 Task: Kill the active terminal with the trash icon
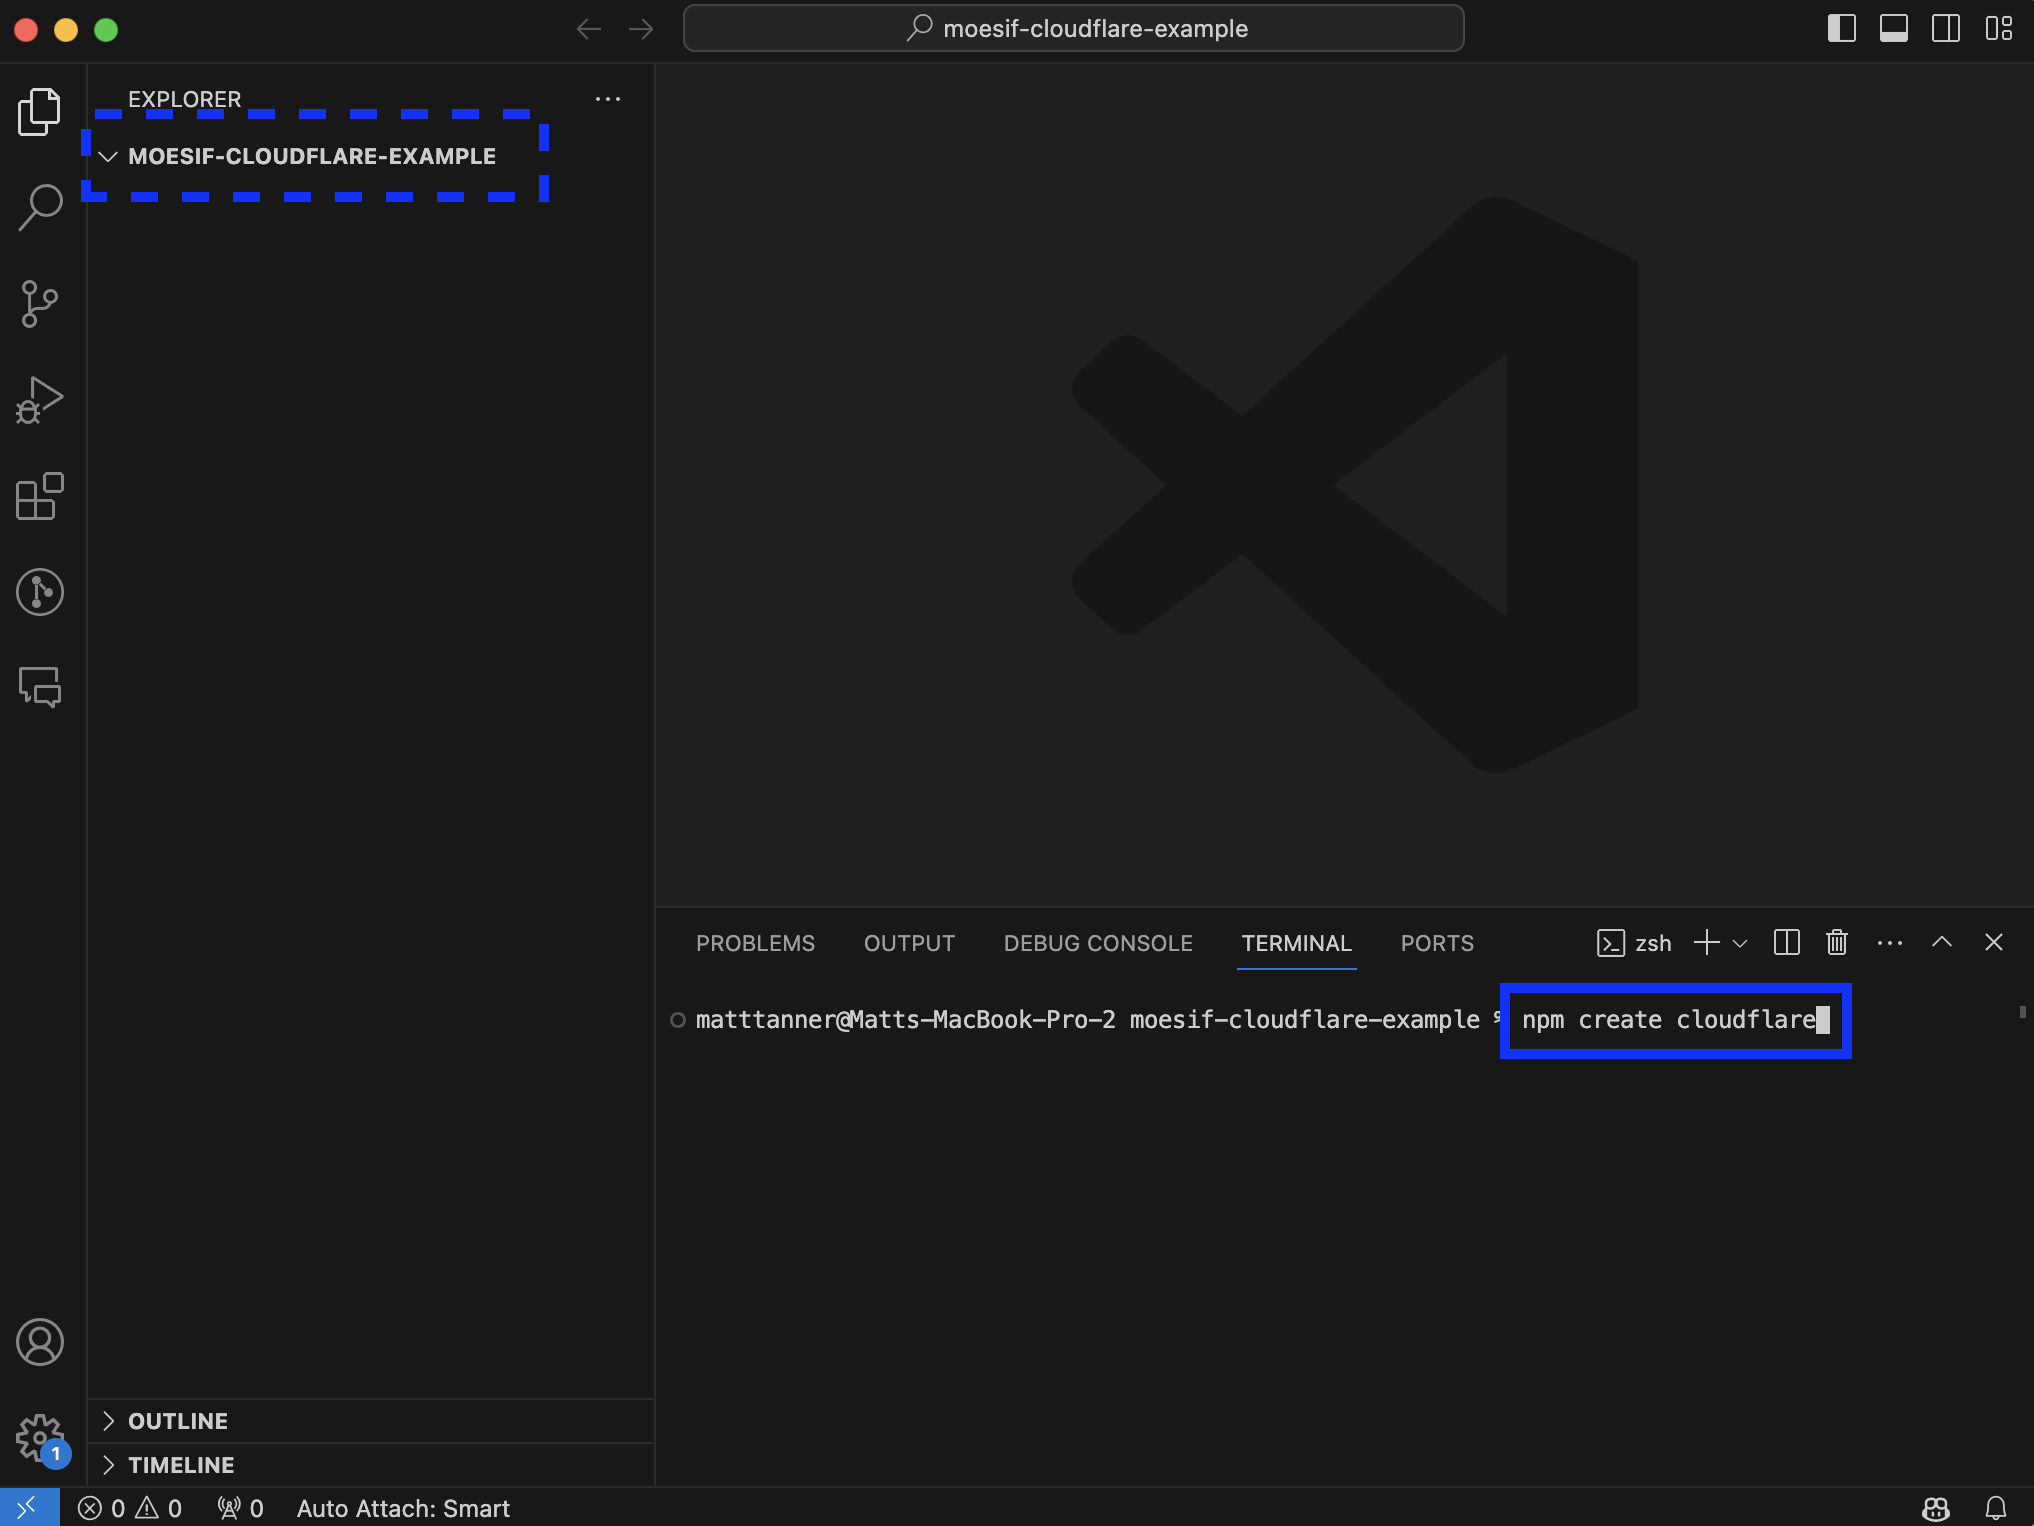click(x=1836, y=942)
